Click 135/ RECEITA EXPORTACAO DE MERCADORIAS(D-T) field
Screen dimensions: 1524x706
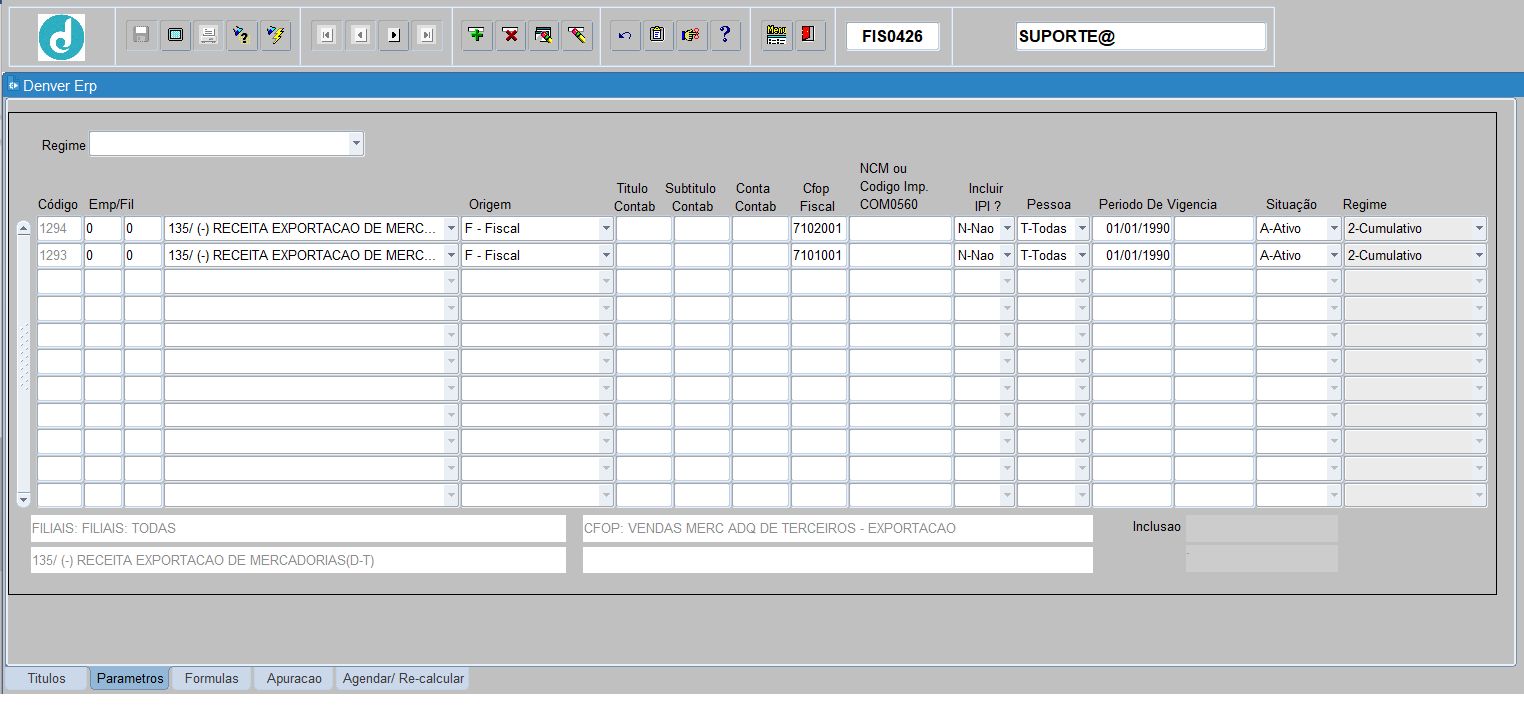click(x=298, y=560)
